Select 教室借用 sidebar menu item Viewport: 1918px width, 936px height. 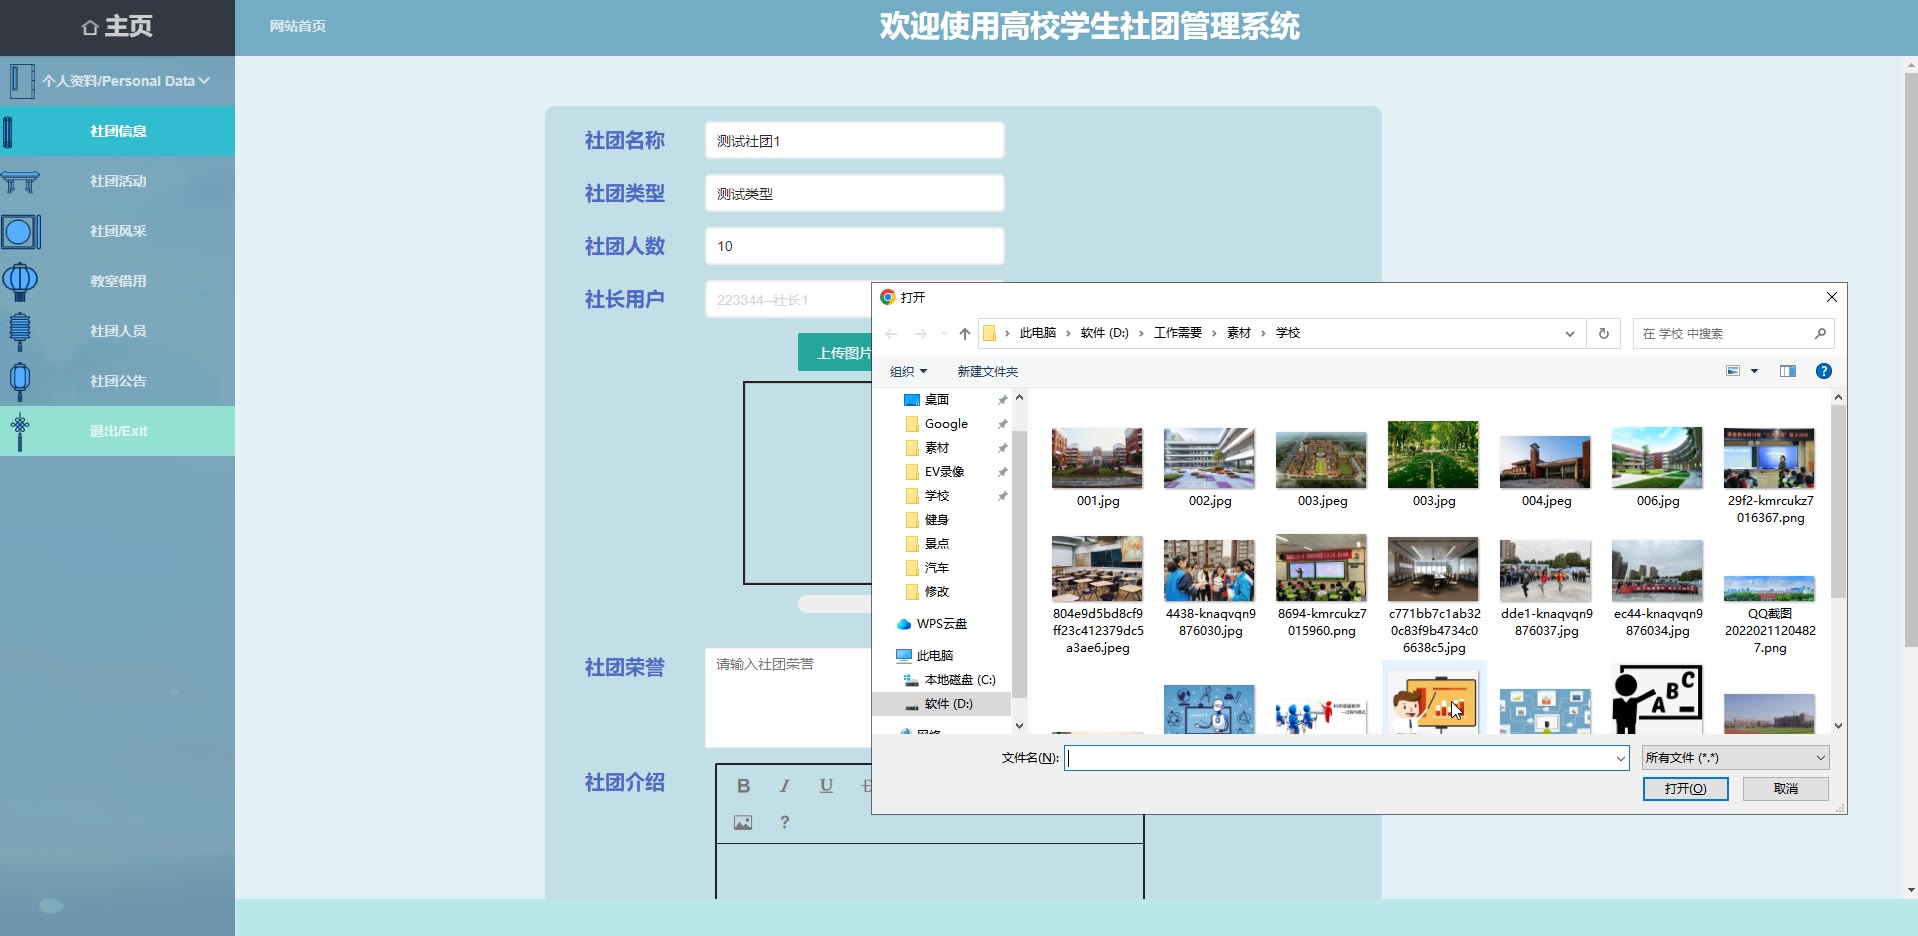click(x=118, y=281)
